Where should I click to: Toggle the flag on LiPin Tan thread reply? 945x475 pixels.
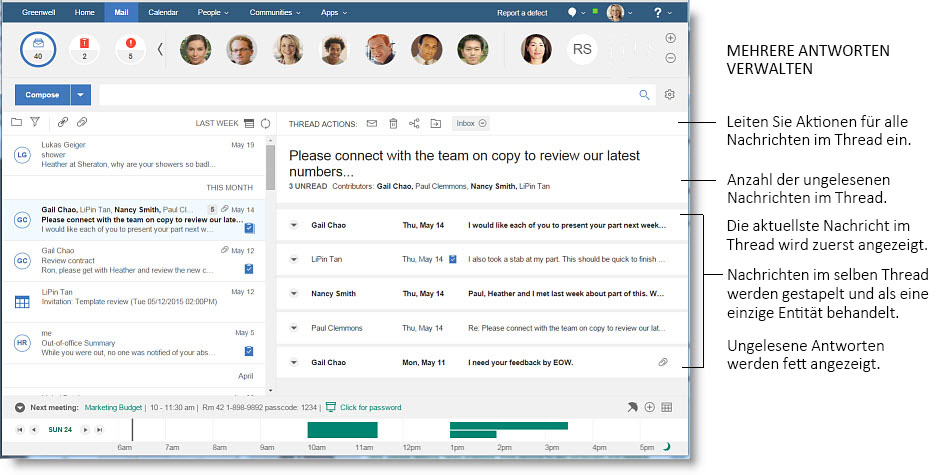(453, 259)
